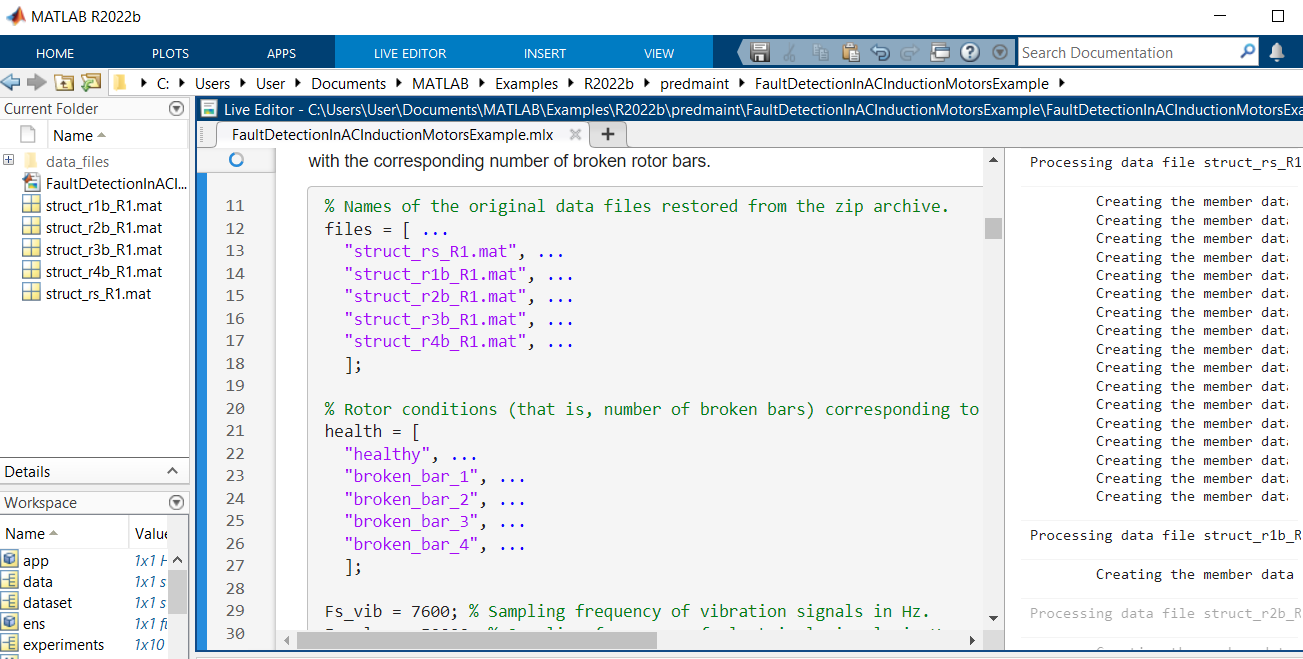This screenshot has height=659, width=1303.
Task: Click line number 21 in the gutter
Action: tap(234, 431)
